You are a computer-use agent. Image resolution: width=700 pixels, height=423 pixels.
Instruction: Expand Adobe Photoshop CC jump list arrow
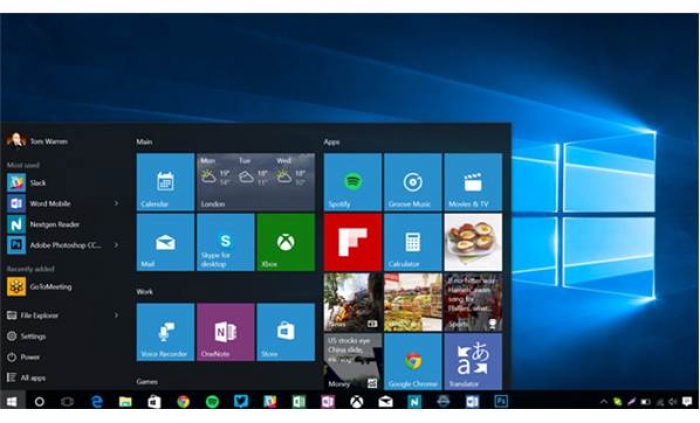(116, 245)
